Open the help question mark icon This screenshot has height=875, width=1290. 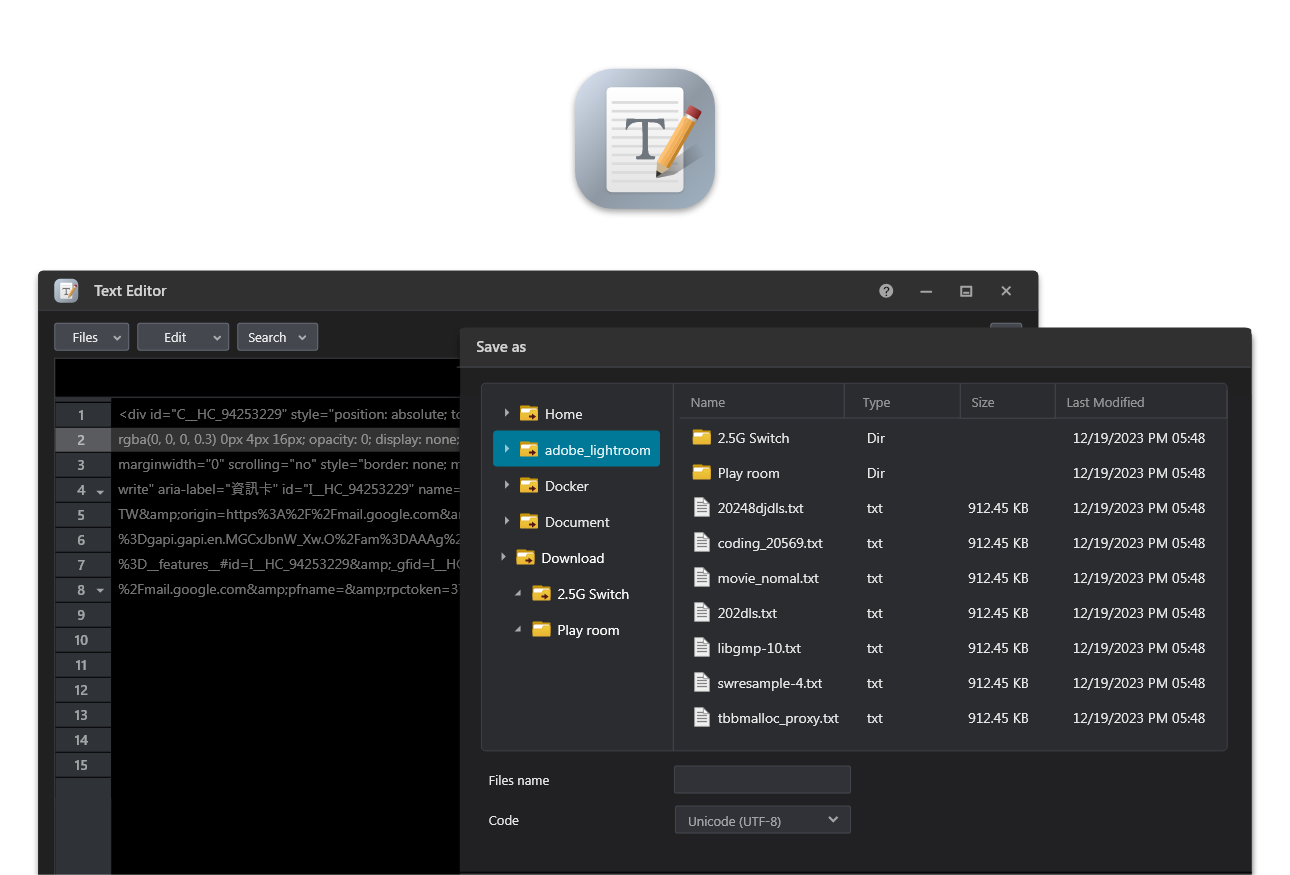point(886,291)
